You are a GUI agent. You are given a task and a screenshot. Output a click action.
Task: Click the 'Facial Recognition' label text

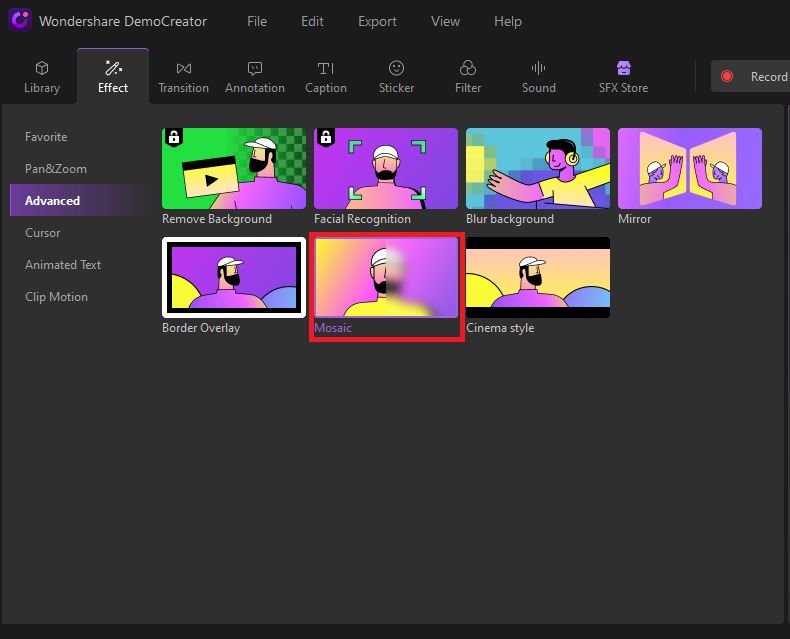[362, 219]
